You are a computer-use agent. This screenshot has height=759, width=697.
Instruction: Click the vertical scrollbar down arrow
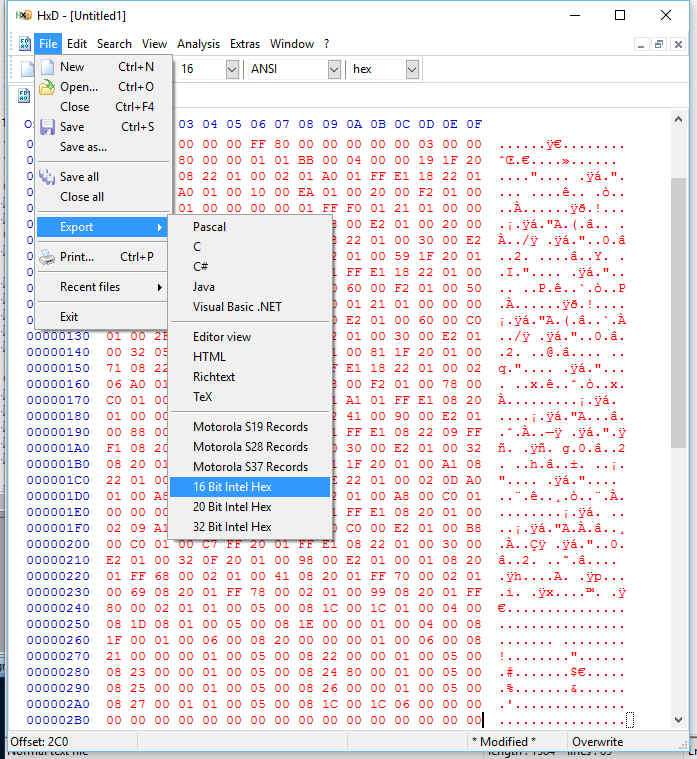(679, 719)
